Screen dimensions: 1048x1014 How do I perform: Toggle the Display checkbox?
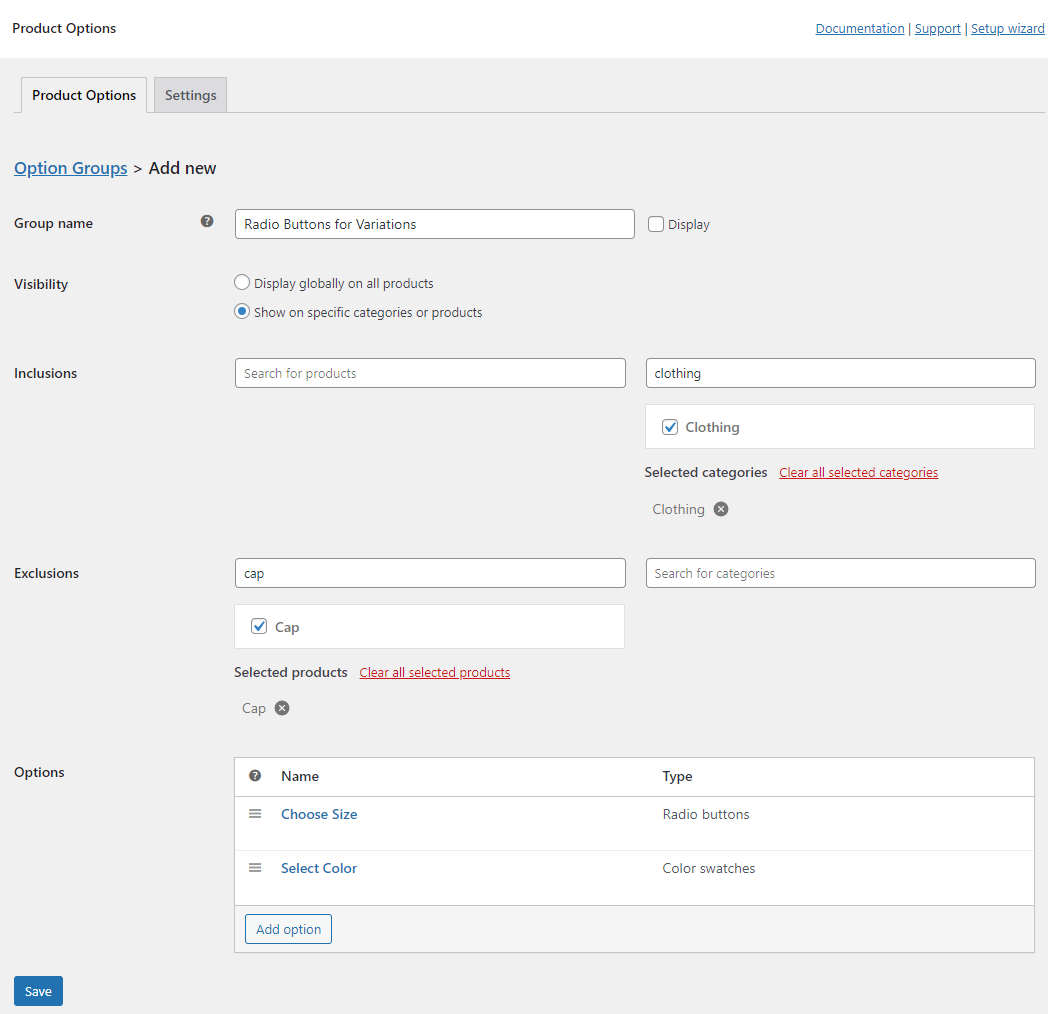pos(656,225)
